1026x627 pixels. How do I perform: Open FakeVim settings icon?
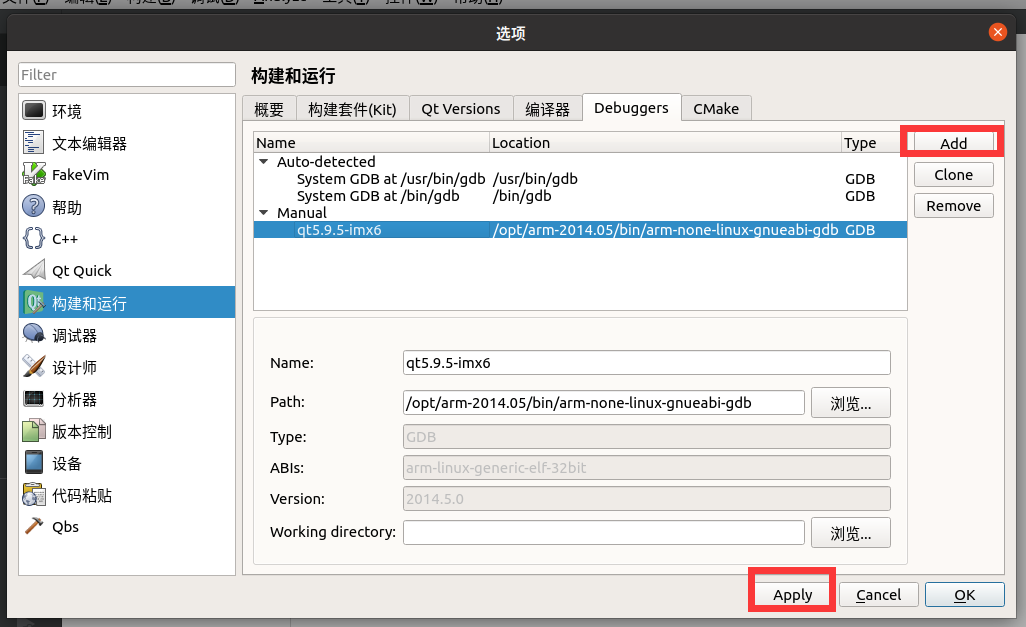[34, 175]
